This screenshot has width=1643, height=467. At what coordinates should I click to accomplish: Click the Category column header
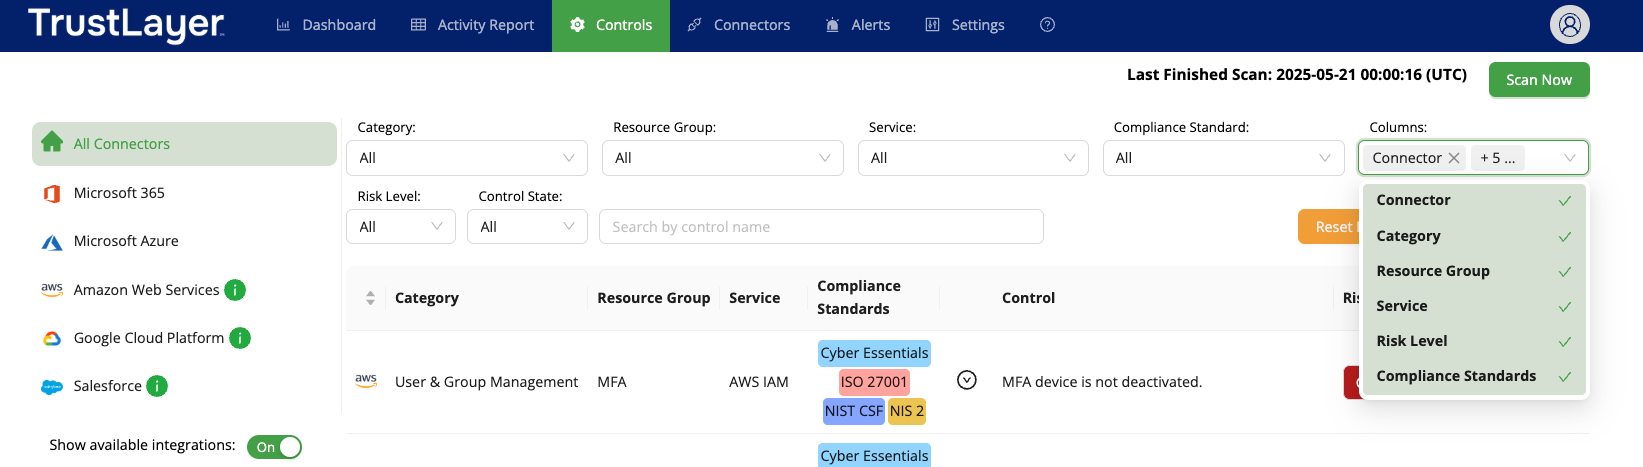pos(427,298)
